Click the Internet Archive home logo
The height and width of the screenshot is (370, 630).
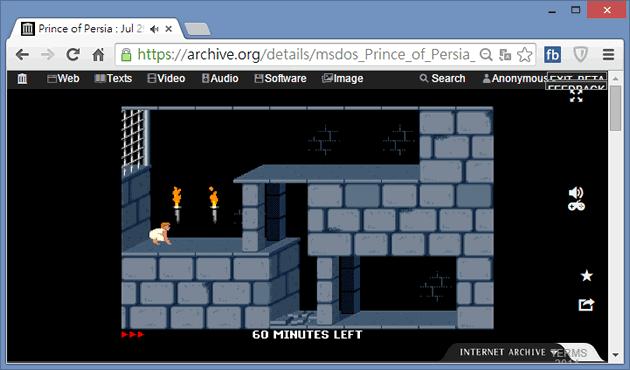pos(22,79)
